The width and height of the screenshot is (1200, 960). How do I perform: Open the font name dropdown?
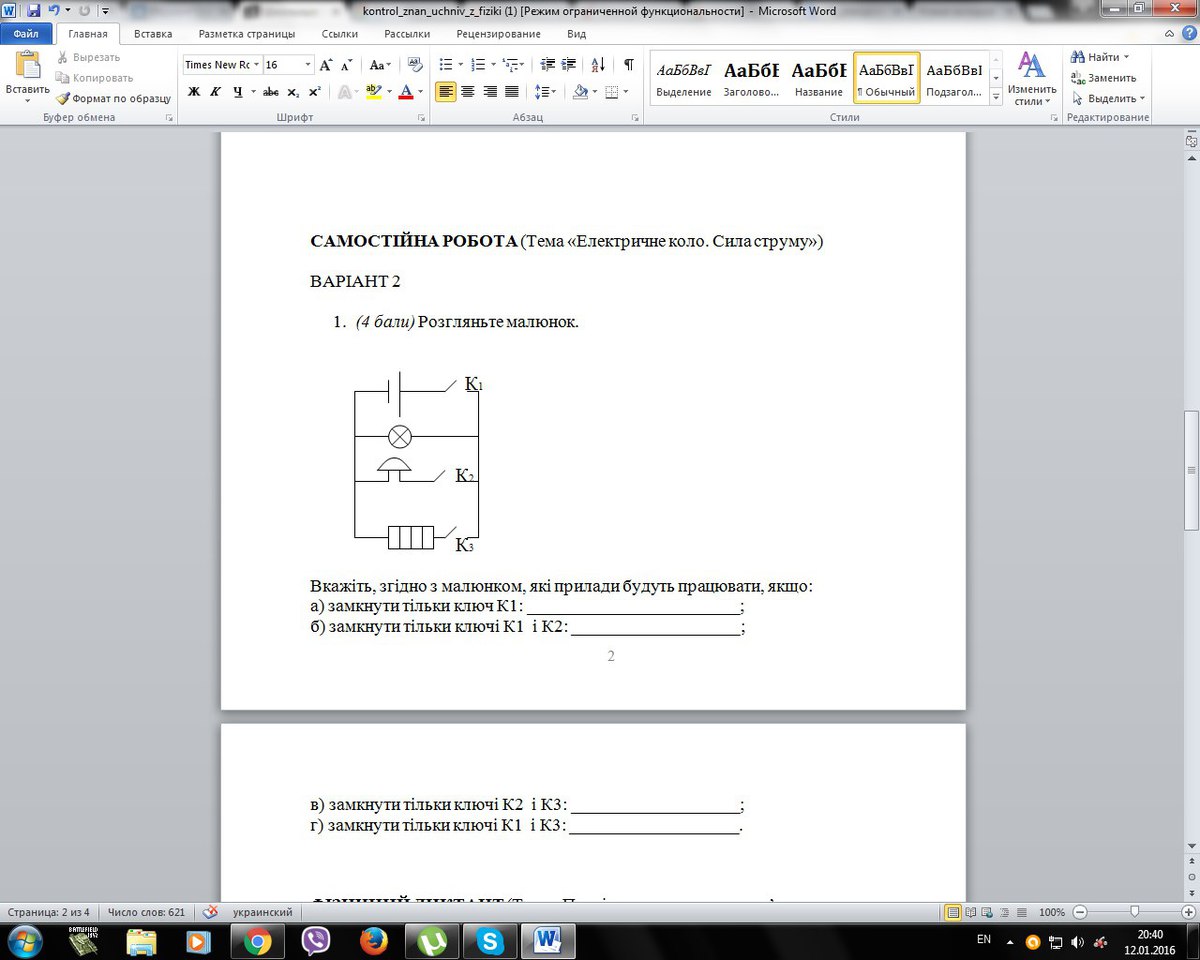[x=257, y=65]
